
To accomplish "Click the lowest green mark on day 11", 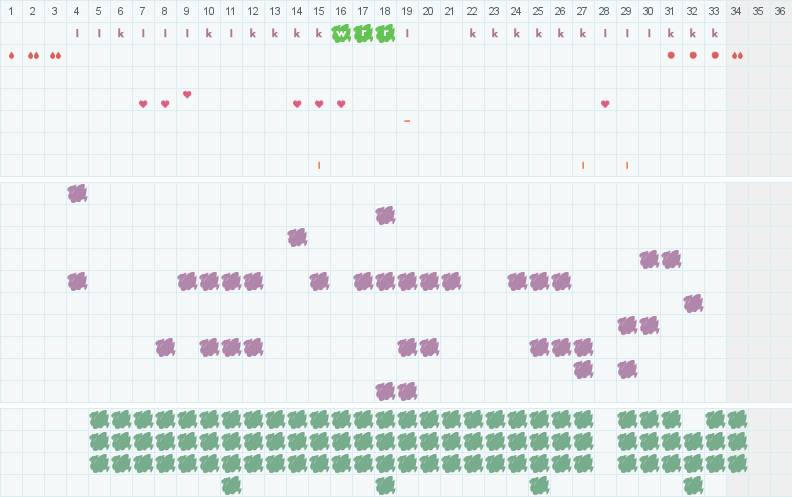I will [231, 485].
